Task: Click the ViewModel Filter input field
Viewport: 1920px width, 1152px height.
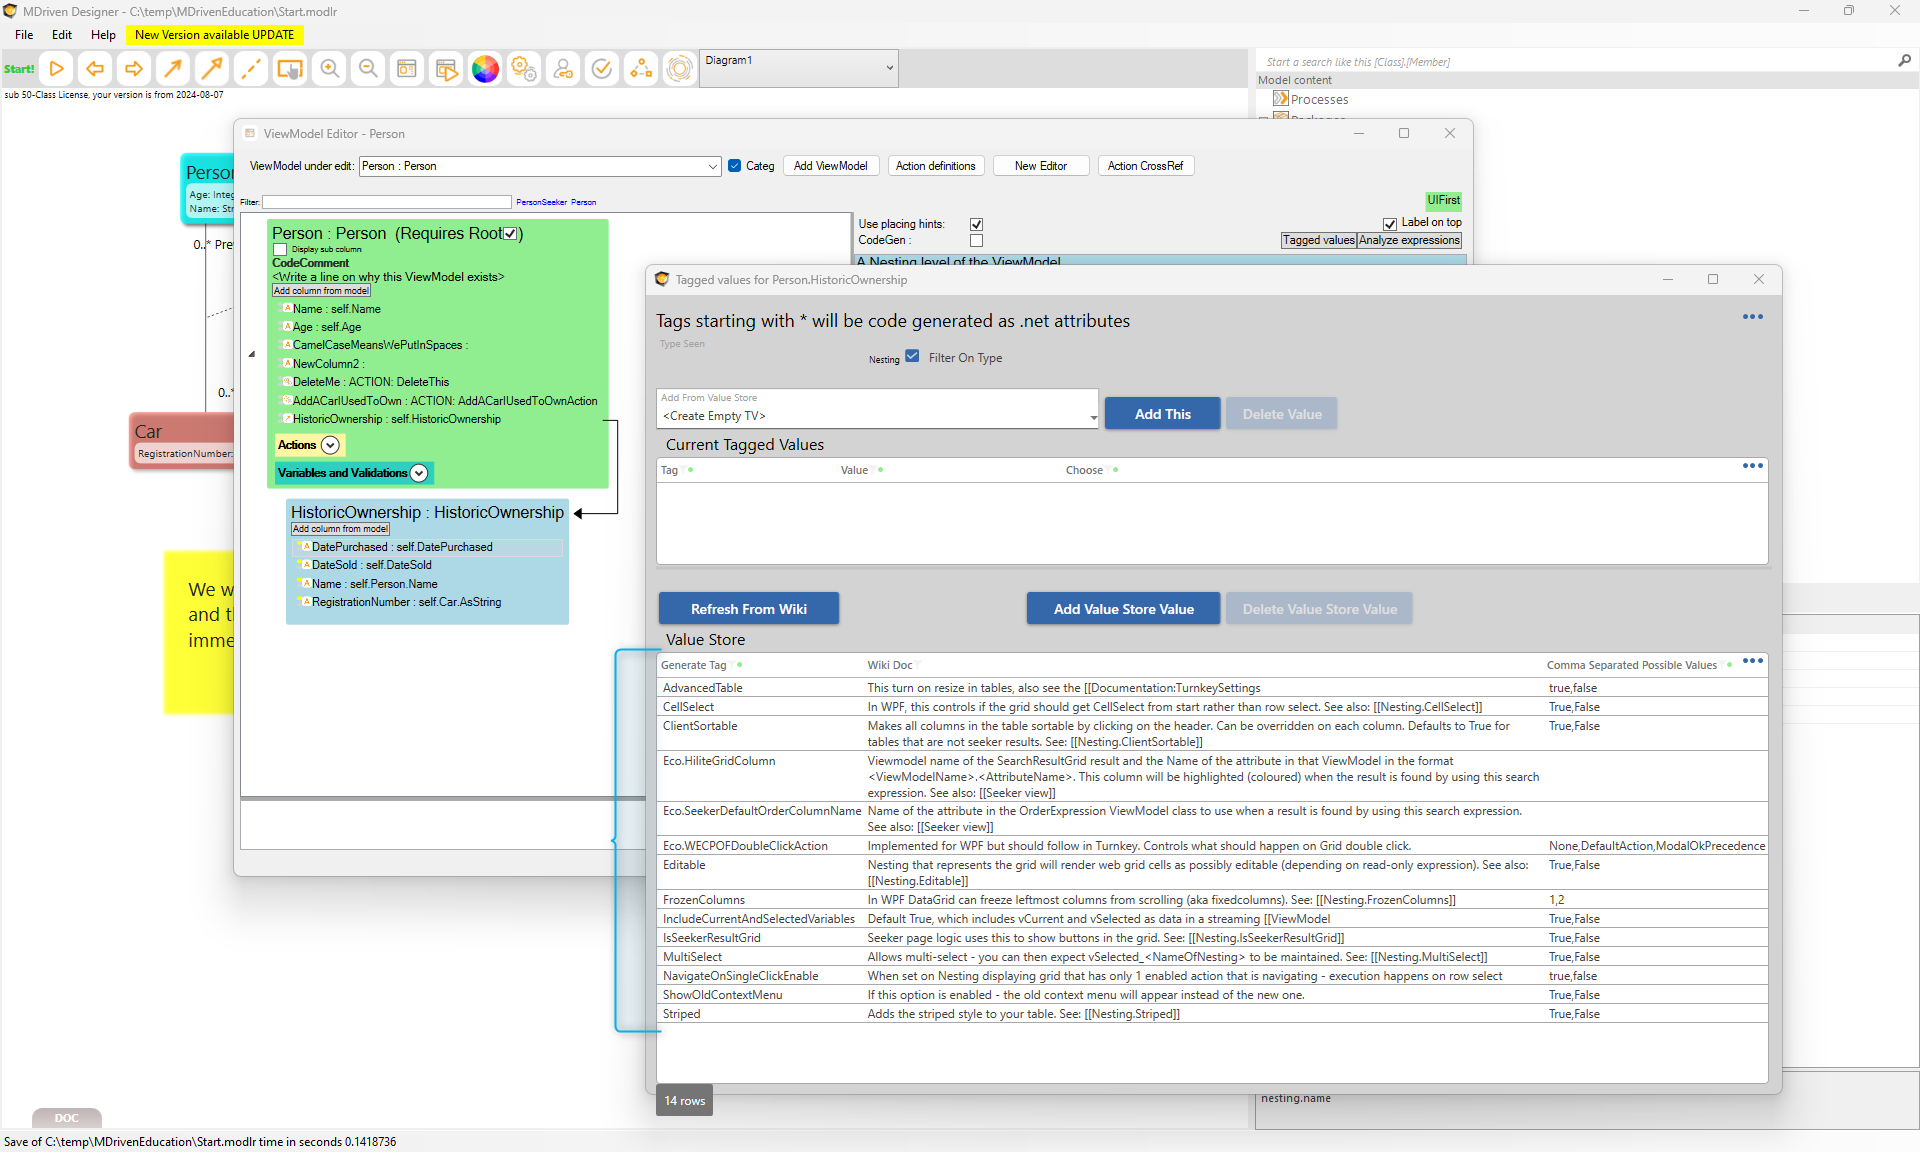Action: click(386, 202)
